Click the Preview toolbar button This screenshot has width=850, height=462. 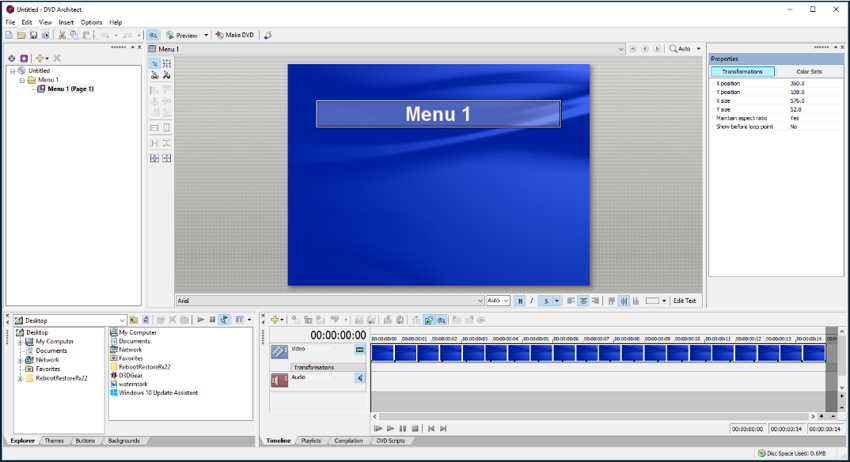[182, 35]
